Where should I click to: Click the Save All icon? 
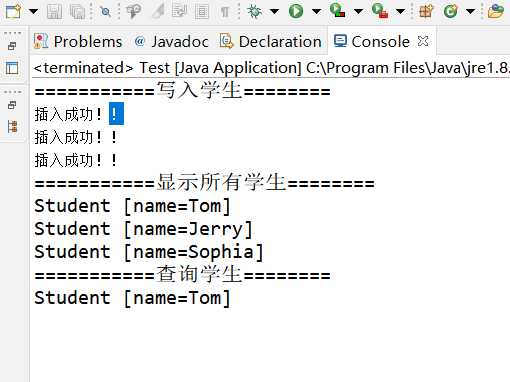pyautogui.click(x=77, y=12)
